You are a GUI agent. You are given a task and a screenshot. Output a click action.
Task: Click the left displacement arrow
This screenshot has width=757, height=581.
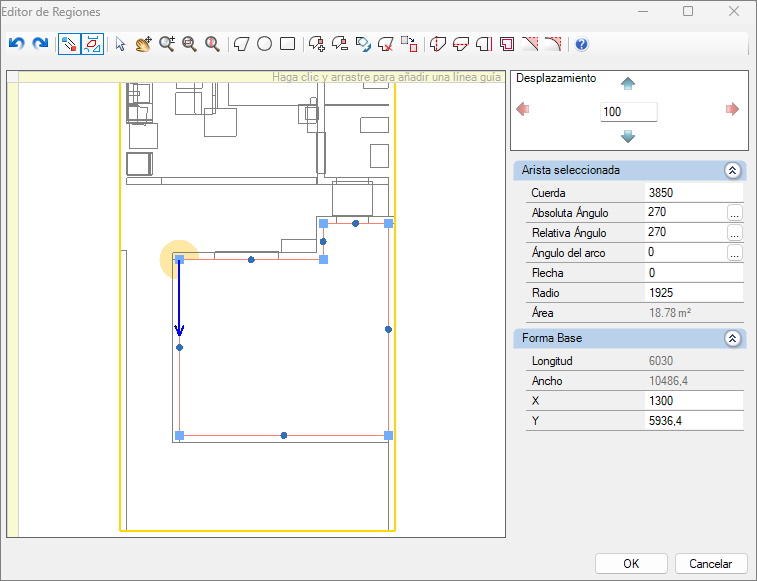pos(522,109)
